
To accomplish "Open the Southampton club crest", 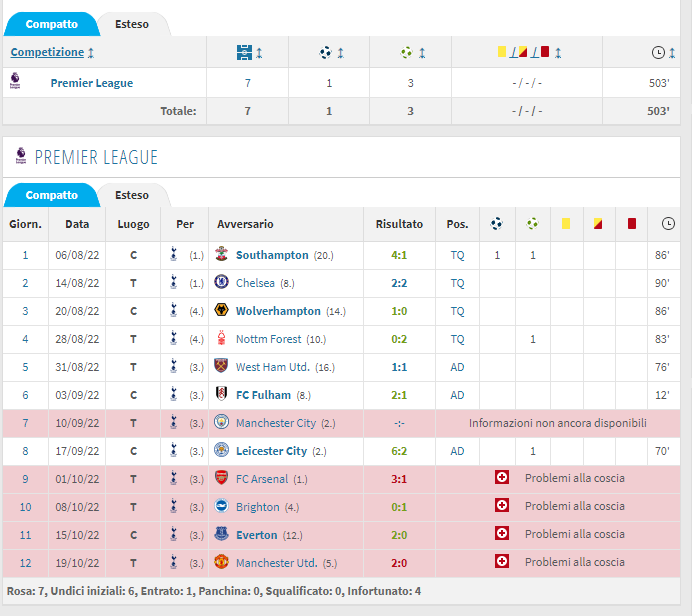I will pos(222,254).
